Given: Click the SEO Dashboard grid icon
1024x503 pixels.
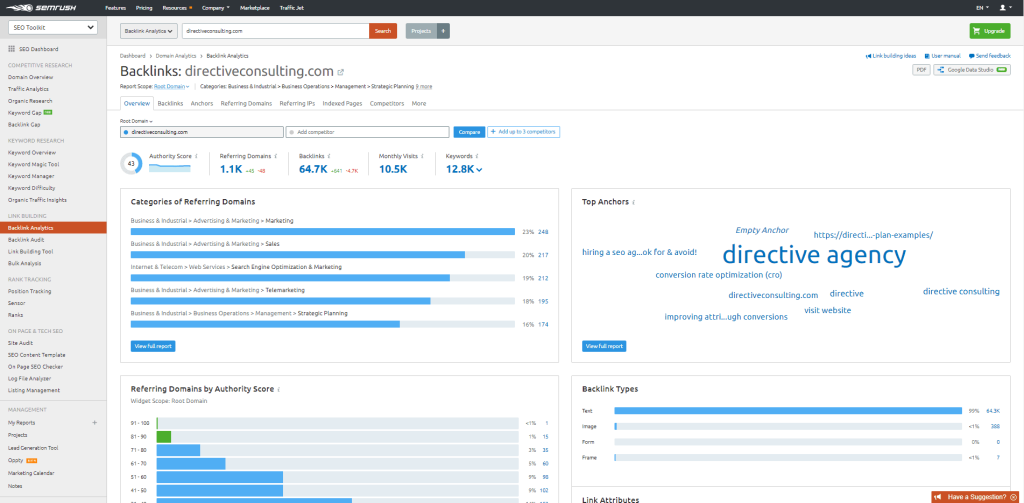Looking at the screenshot, I should (12, 49).
